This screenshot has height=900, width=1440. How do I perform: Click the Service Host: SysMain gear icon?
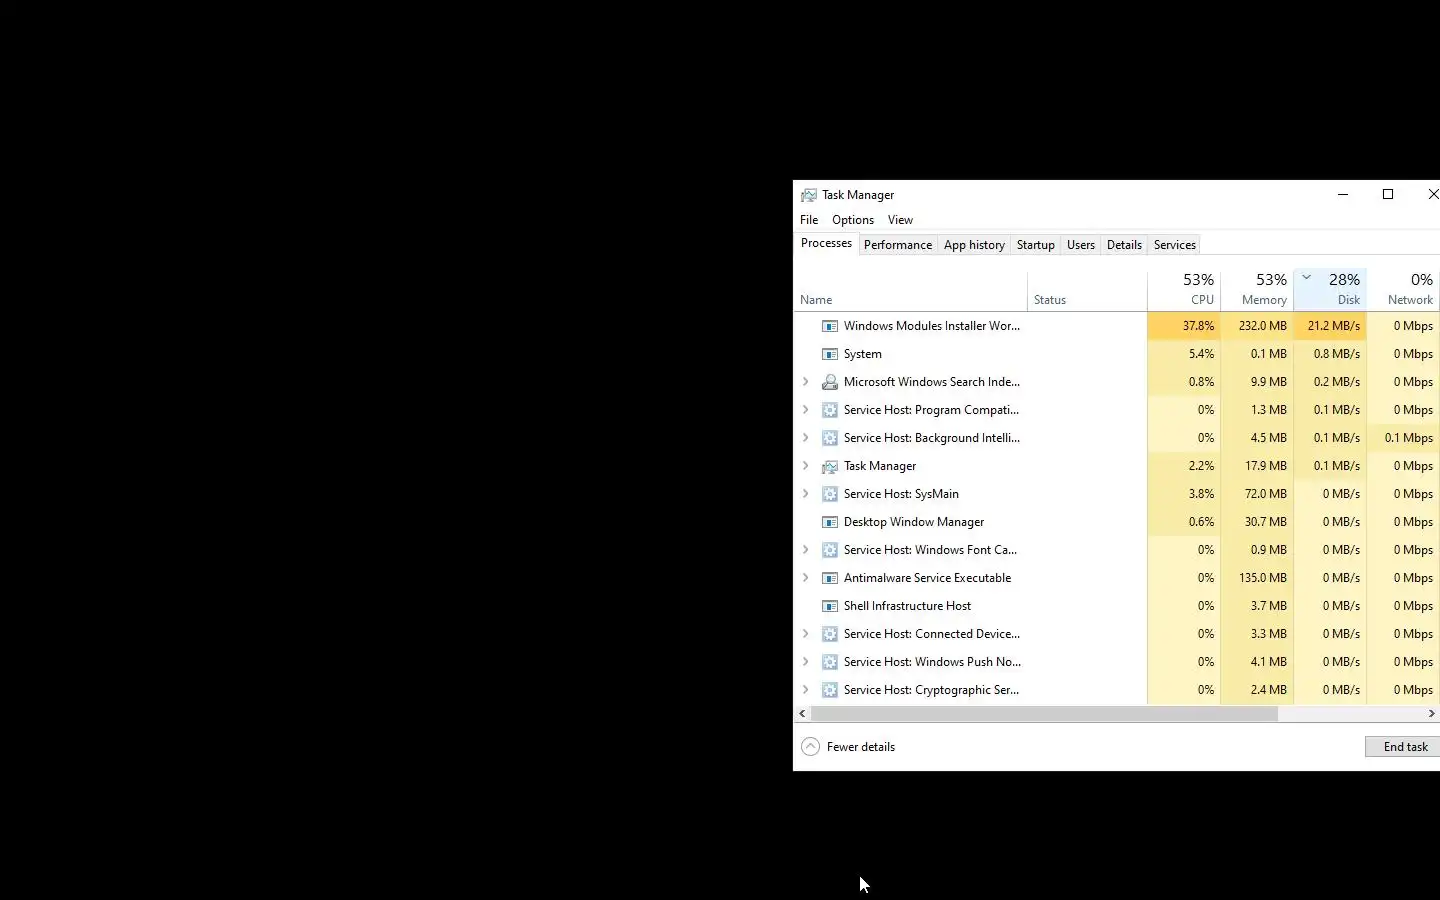pos(829,494)
